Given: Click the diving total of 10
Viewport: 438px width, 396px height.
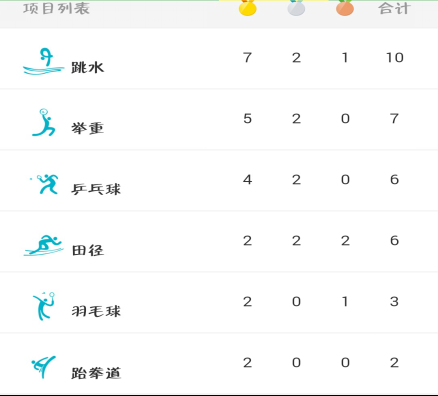Looking at the screenshot, I should pyautogui.click(x=395, y=58).
